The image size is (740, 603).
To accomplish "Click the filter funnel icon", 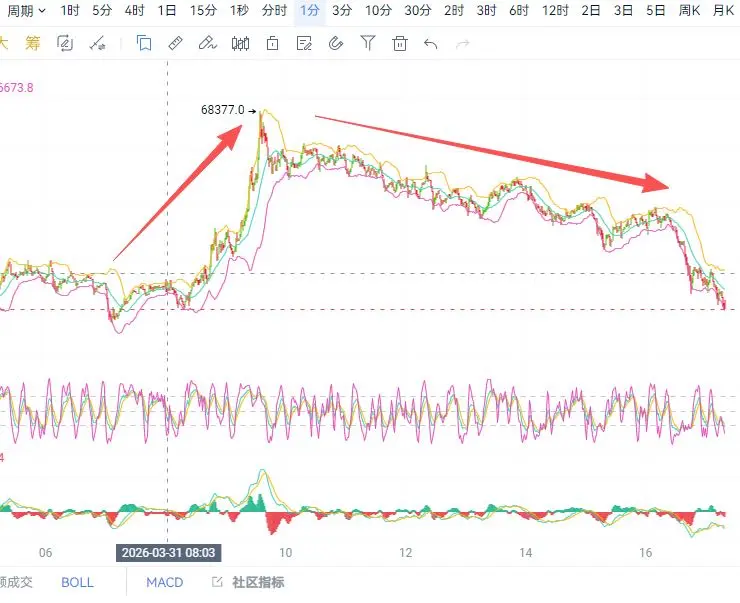I will (368, 43).
